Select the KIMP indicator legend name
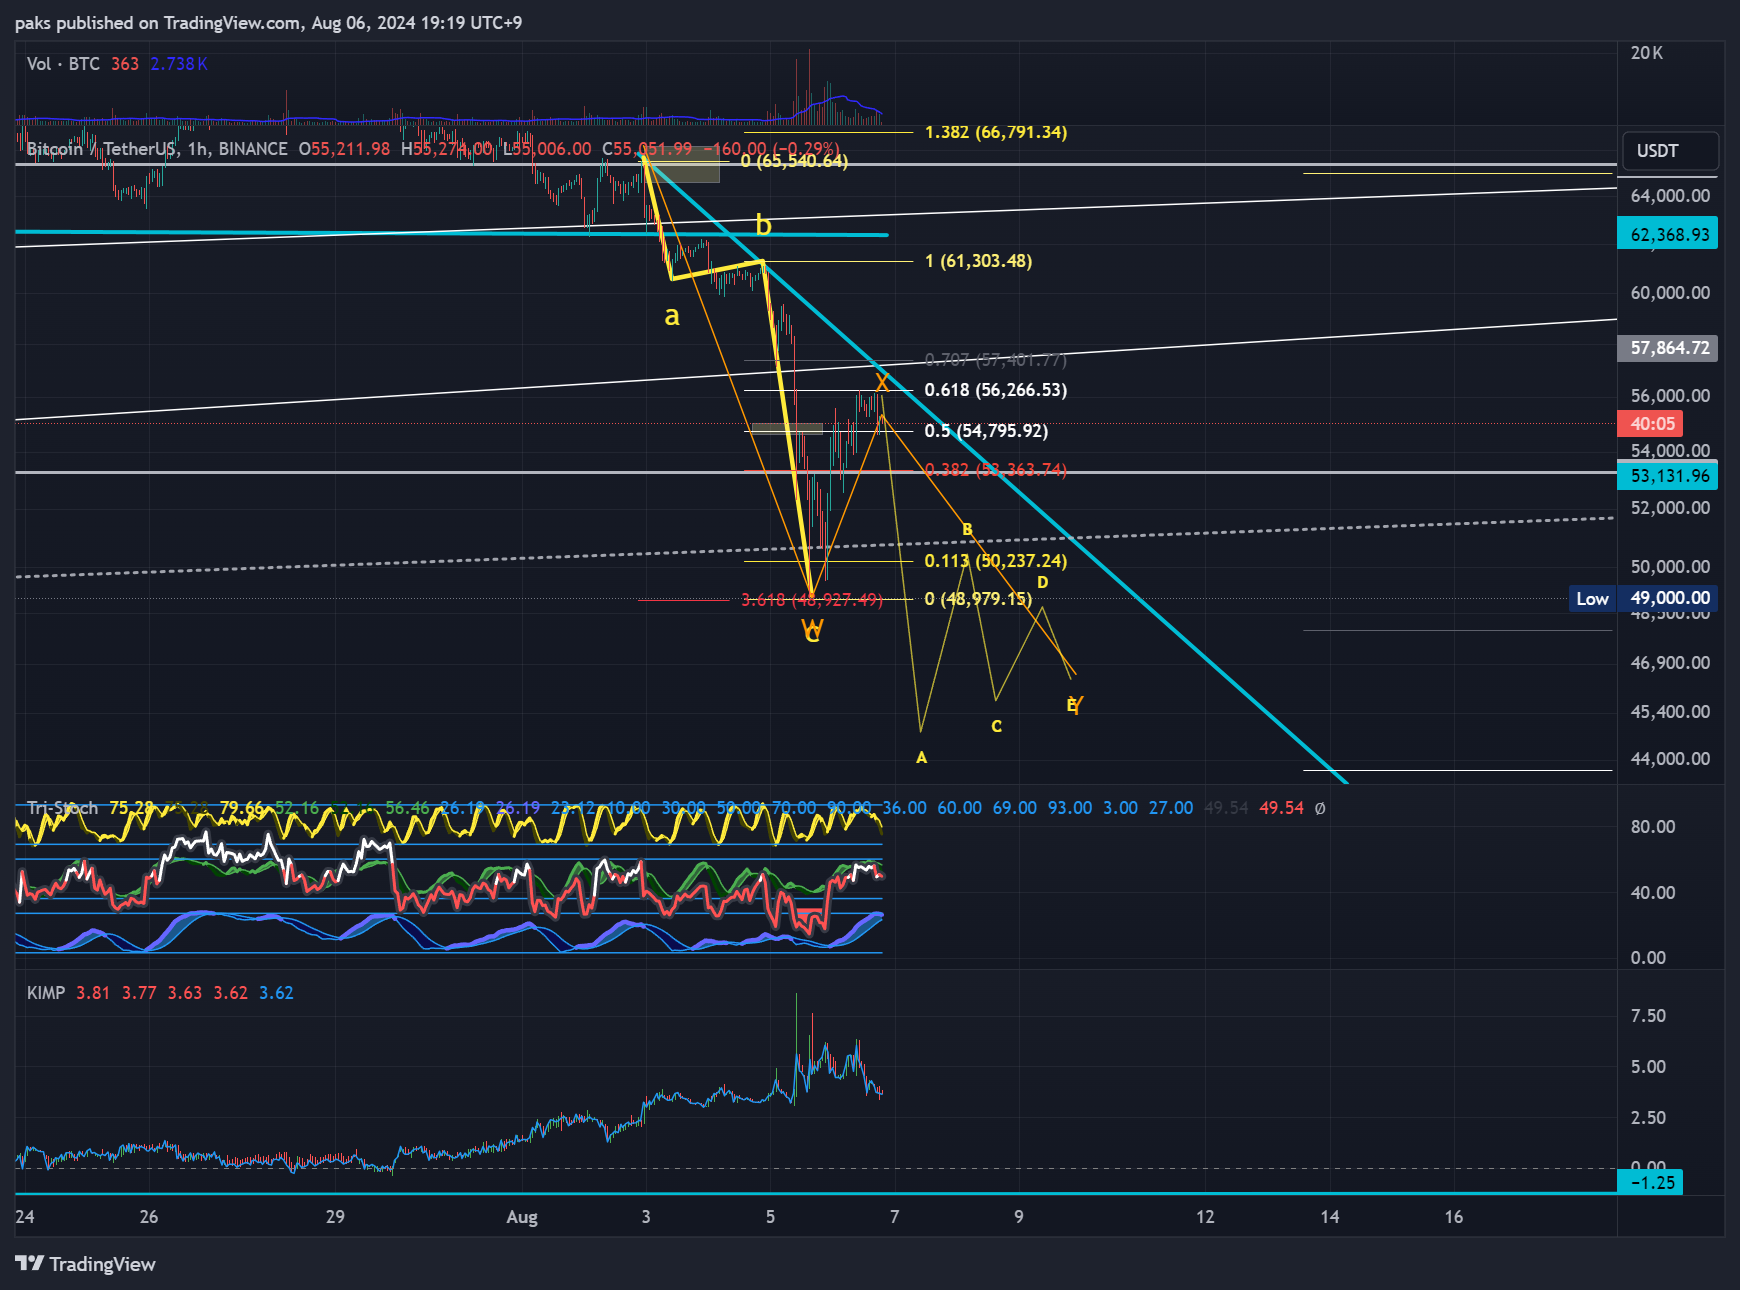 click(46, 993)
